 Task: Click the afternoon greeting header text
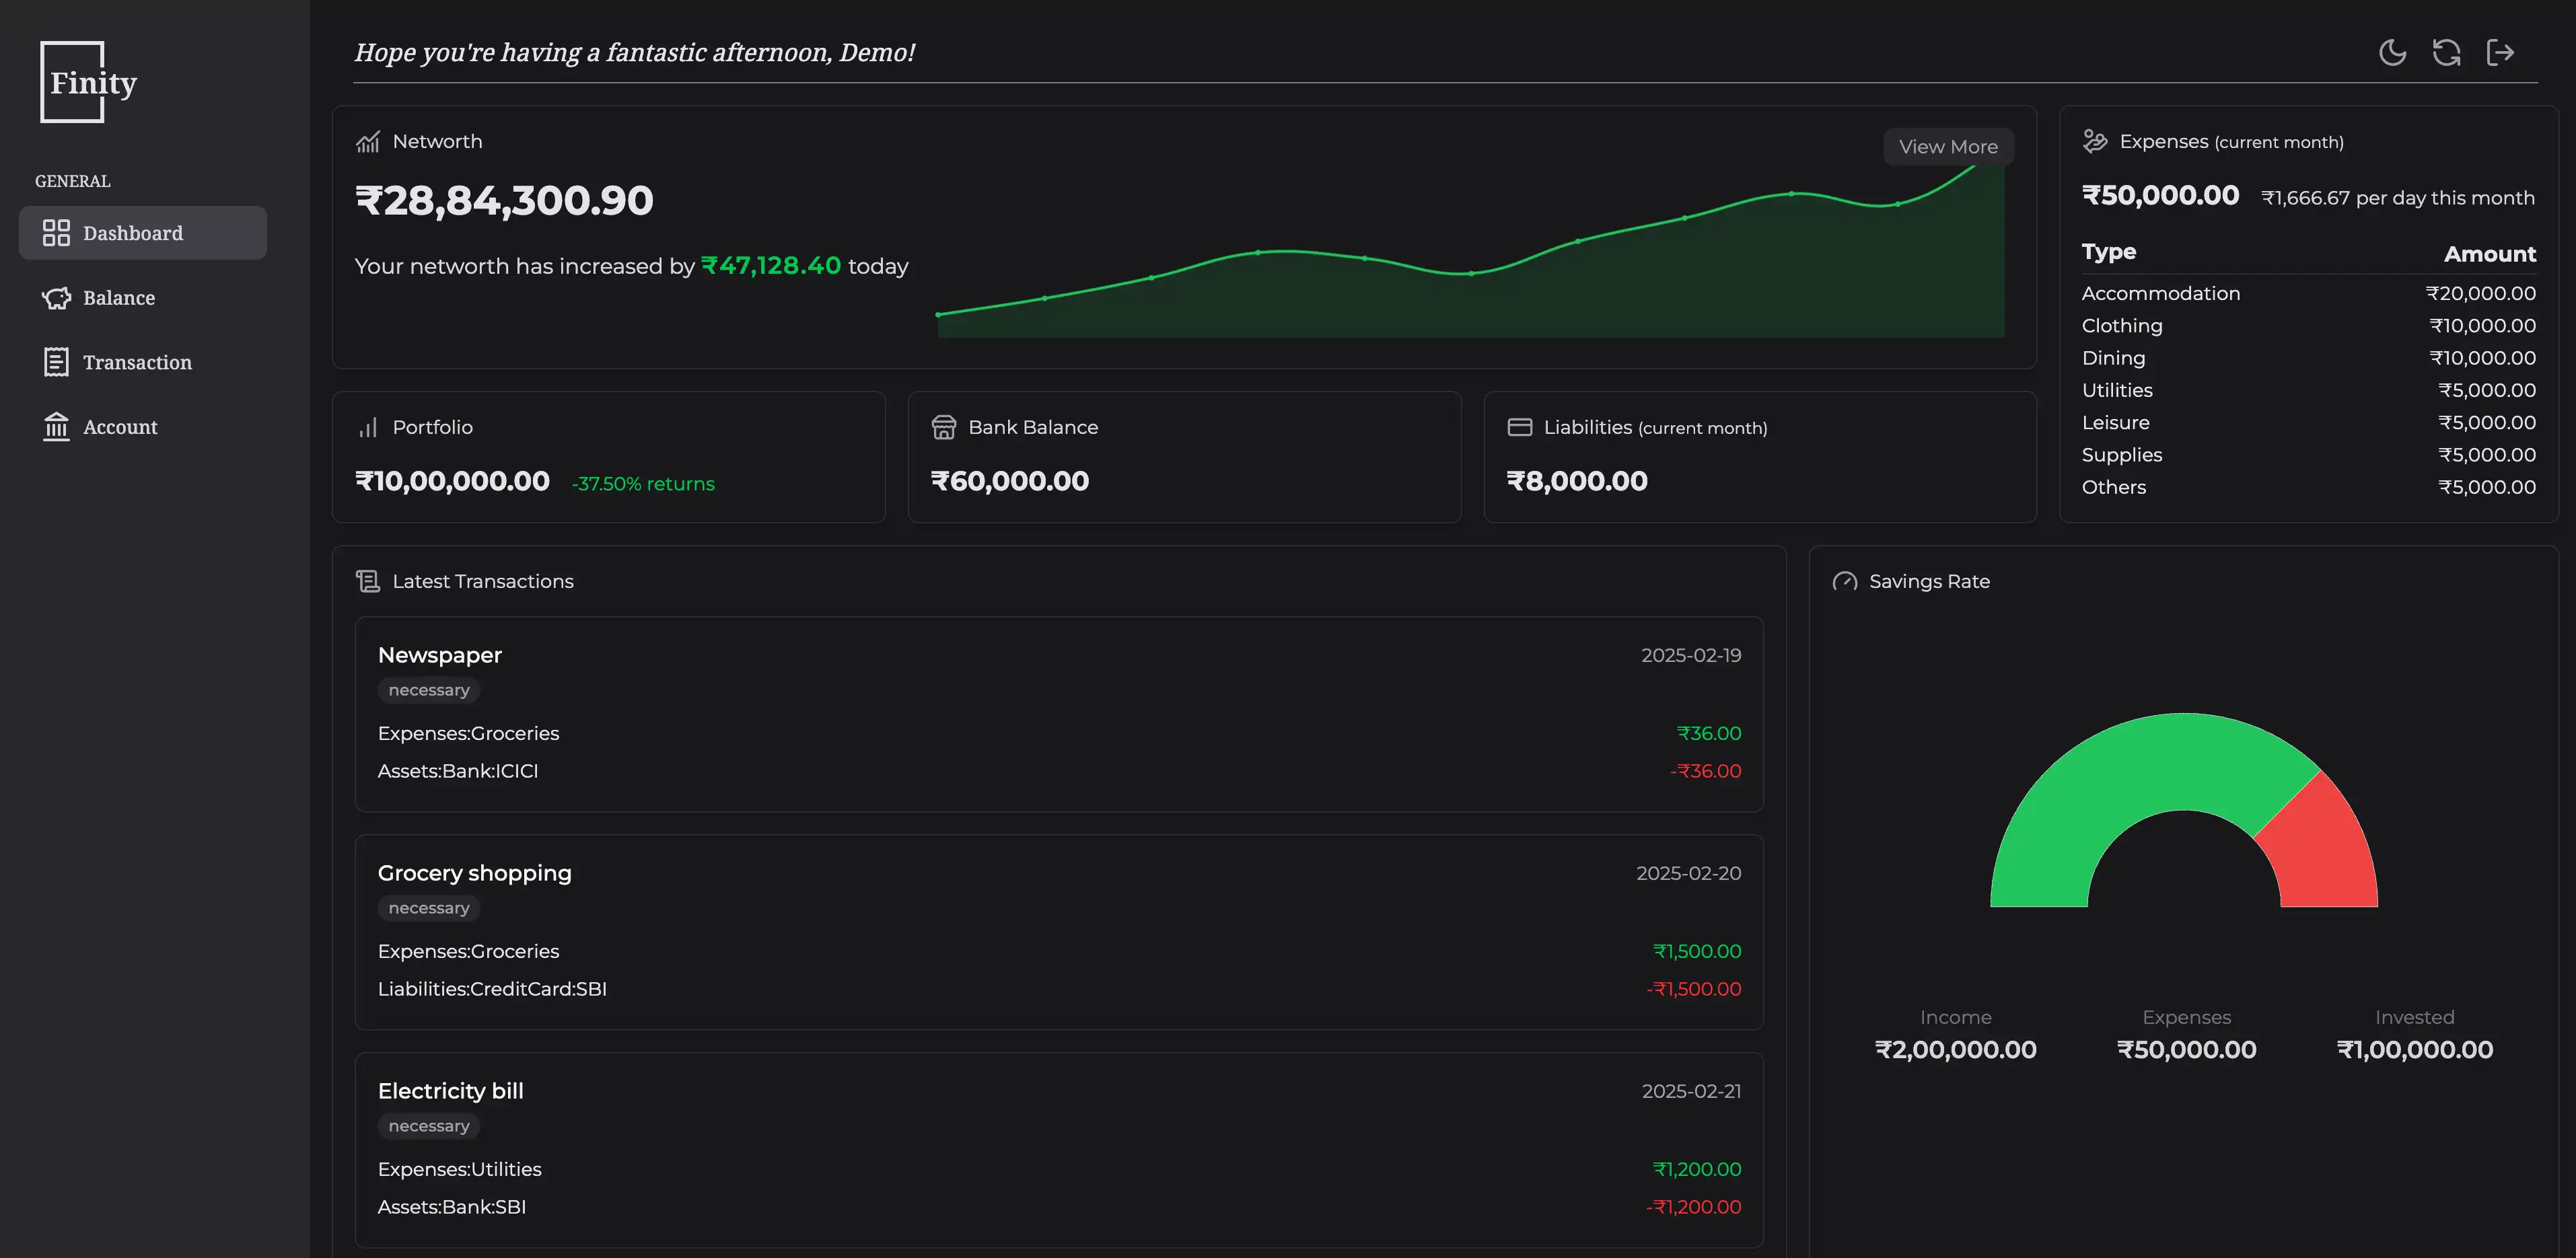pyautogui.click(x=635, y=53)
